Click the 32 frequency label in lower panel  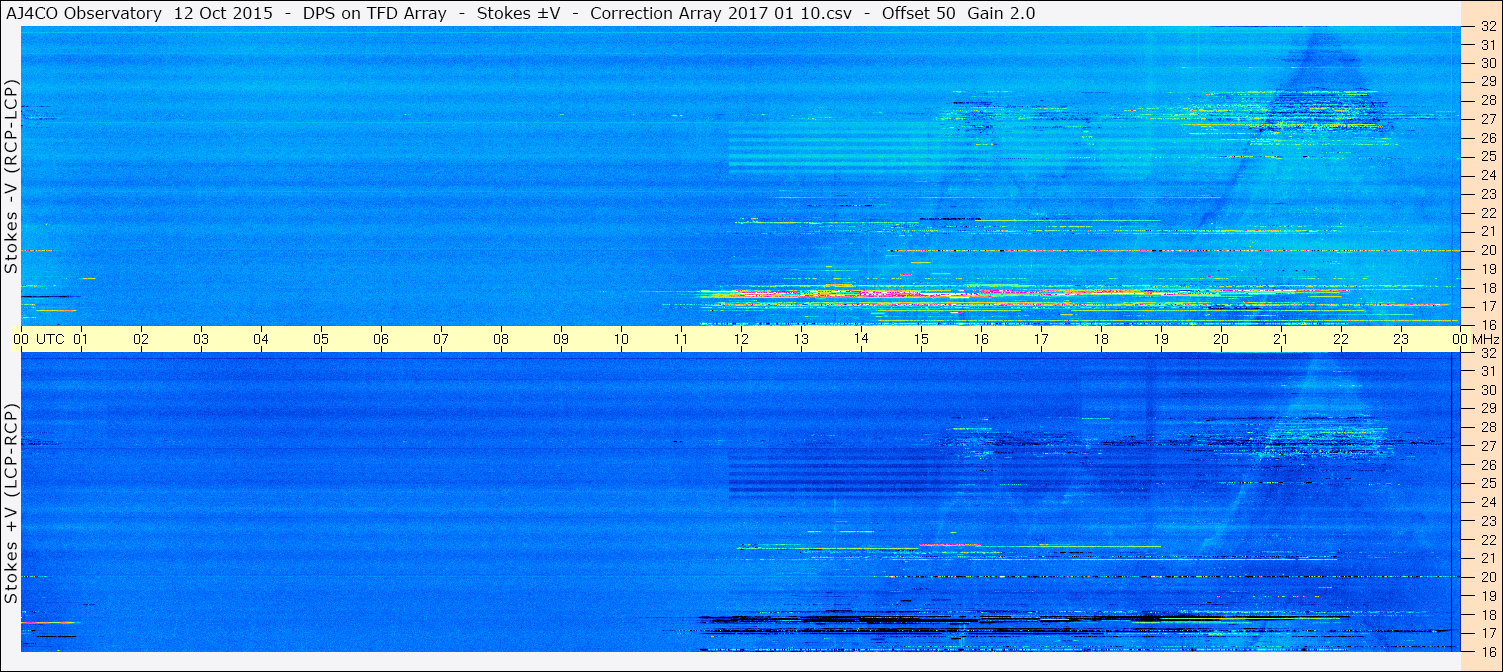(1487, 353)
